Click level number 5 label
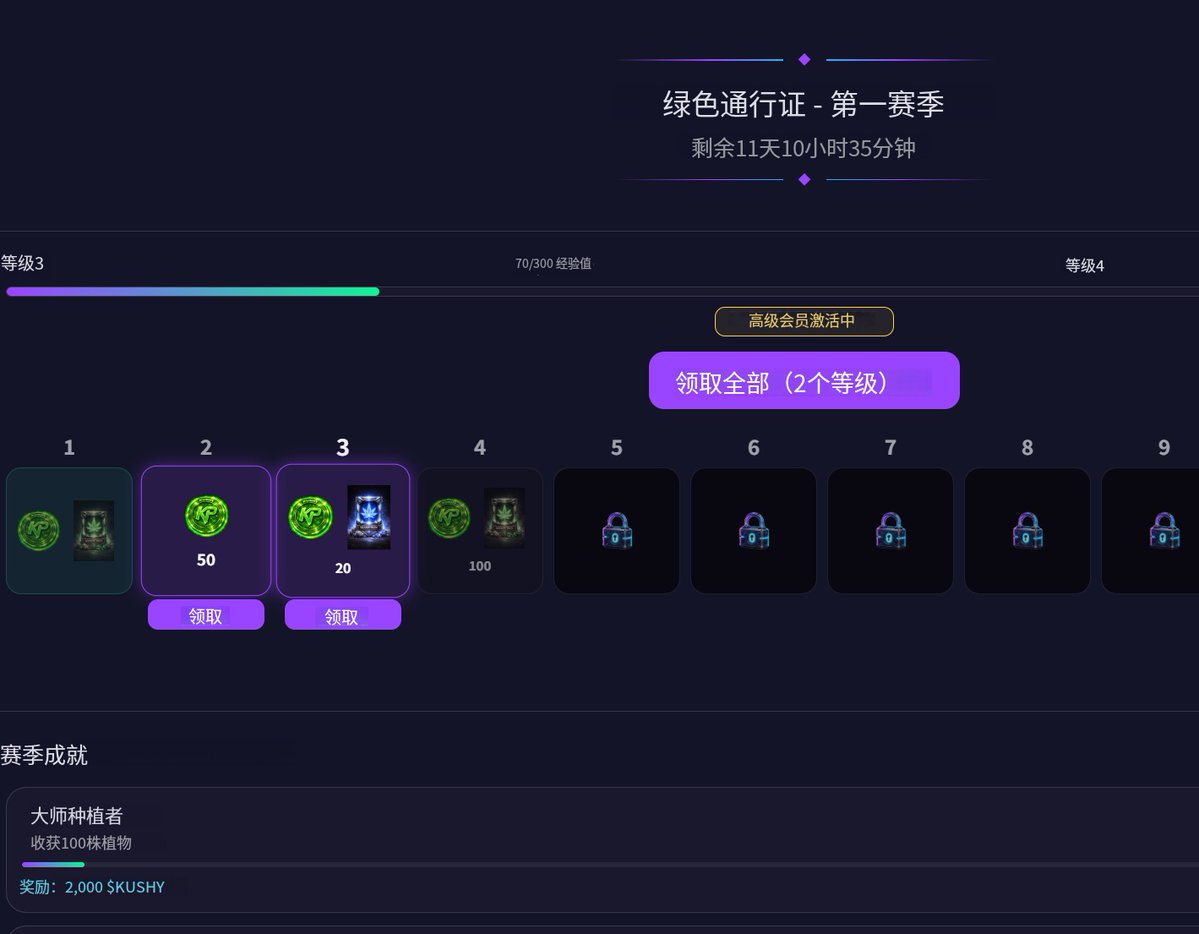 pos(616,447)
